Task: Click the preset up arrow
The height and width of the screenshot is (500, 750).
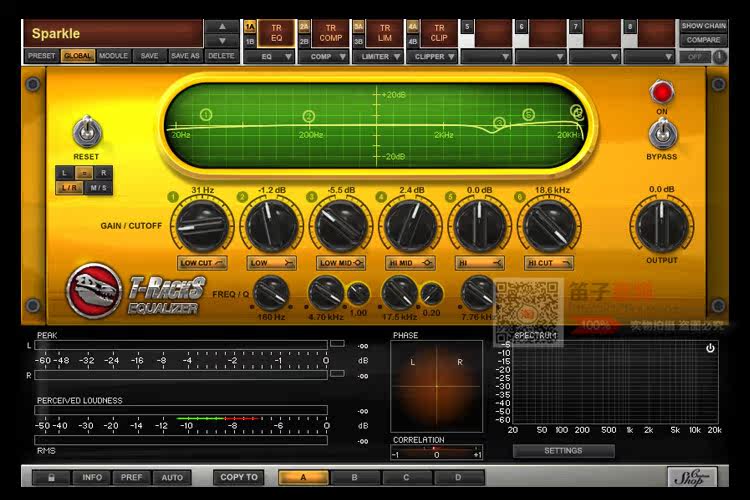Action: (x=222, y=27)
